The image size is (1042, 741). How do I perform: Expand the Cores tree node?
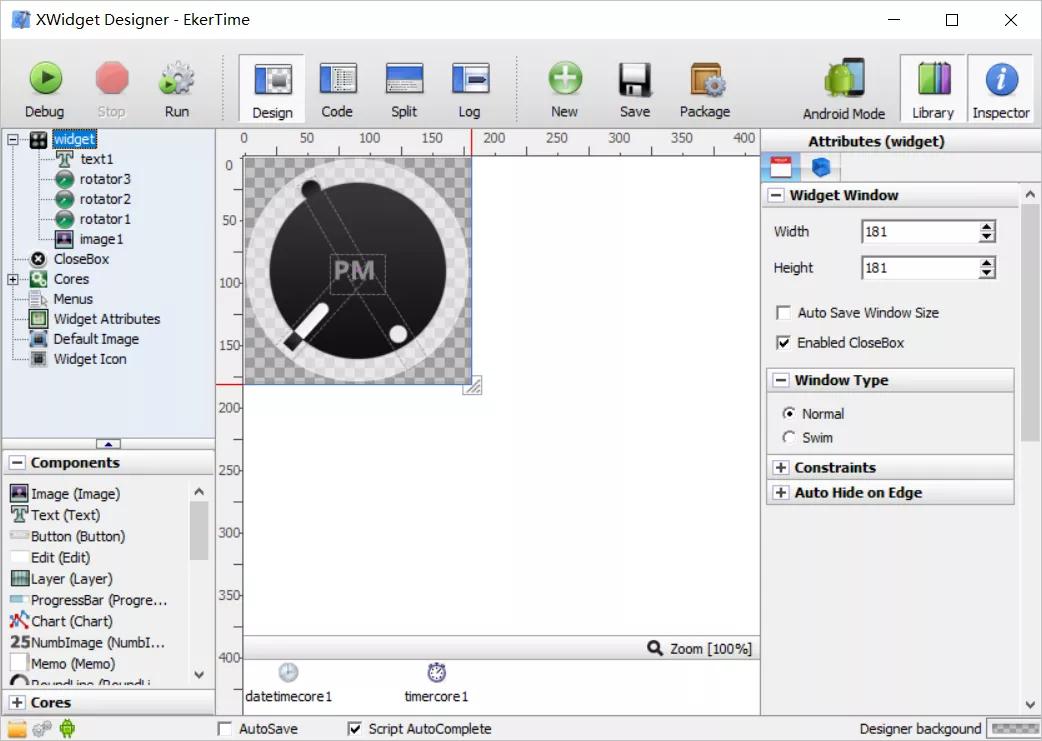(x=13, y=279)
